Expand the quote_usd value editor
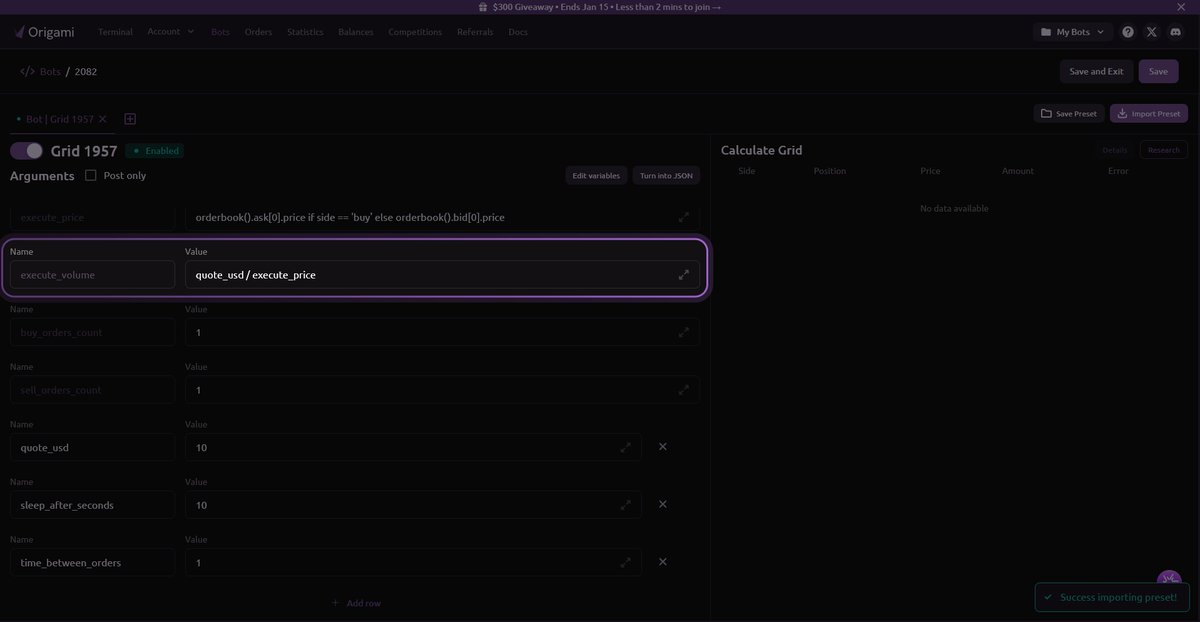Screen dimensions: 1200x622 [626, 447]
